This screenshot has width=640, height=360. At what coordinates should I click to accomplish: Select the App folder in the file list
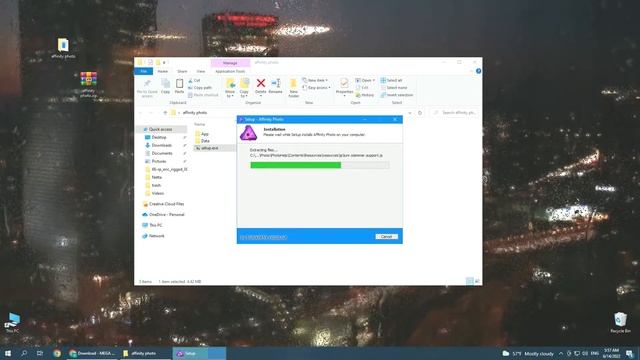202,134
